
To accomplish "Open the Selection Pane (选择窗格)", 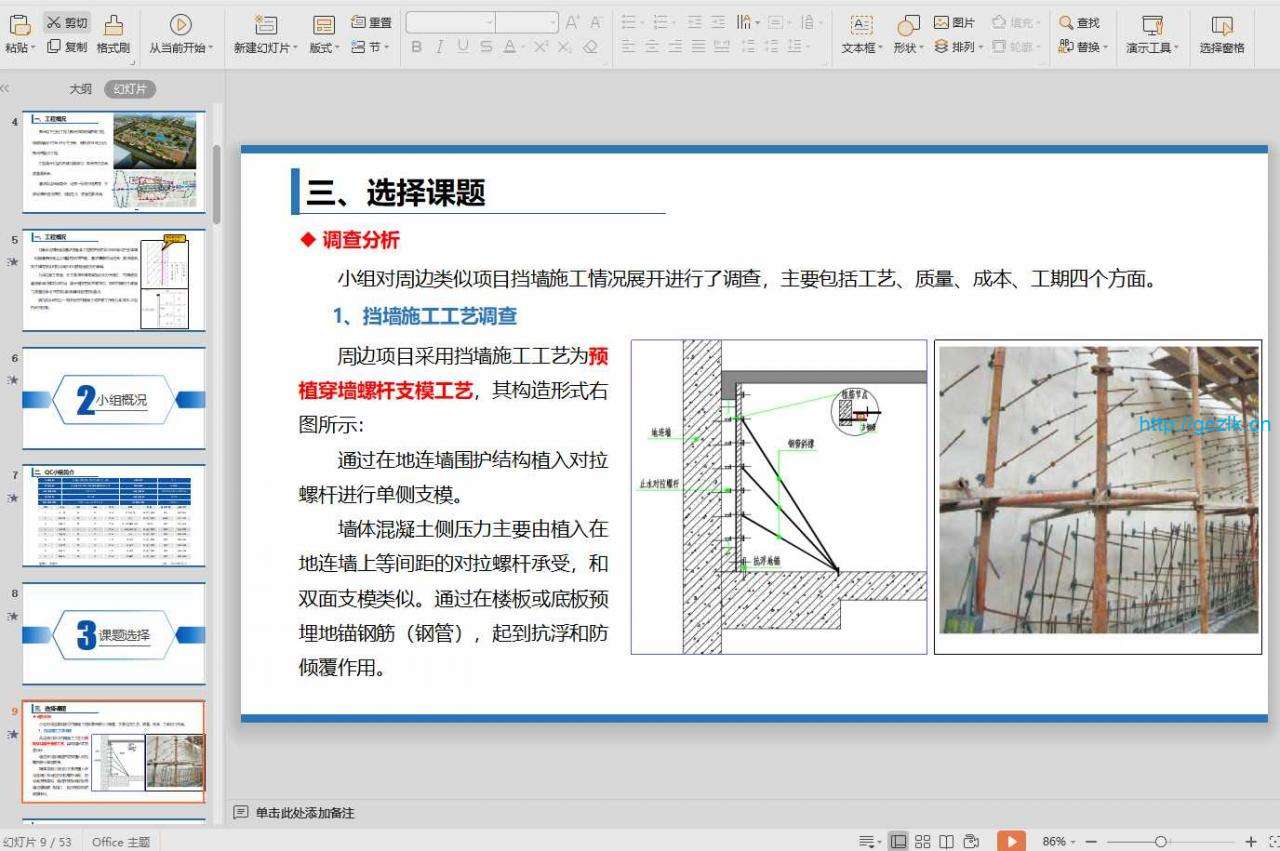I will tap(1221, 33).
